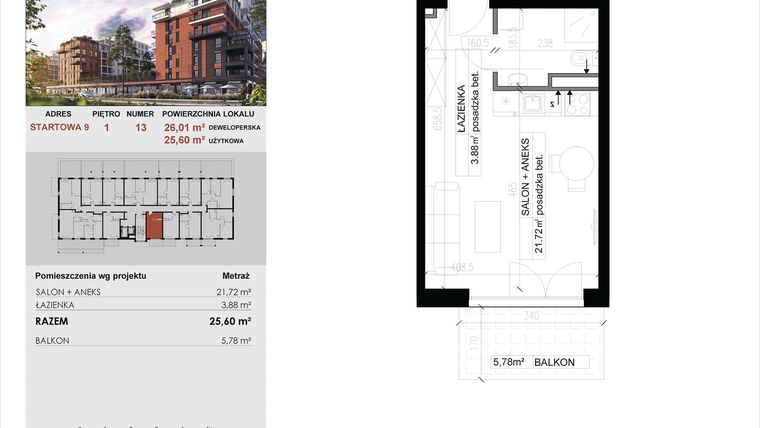Click the RAZEM total label
Image resolution: width=760 pixels, height=428 pixels.
[52, 321]
